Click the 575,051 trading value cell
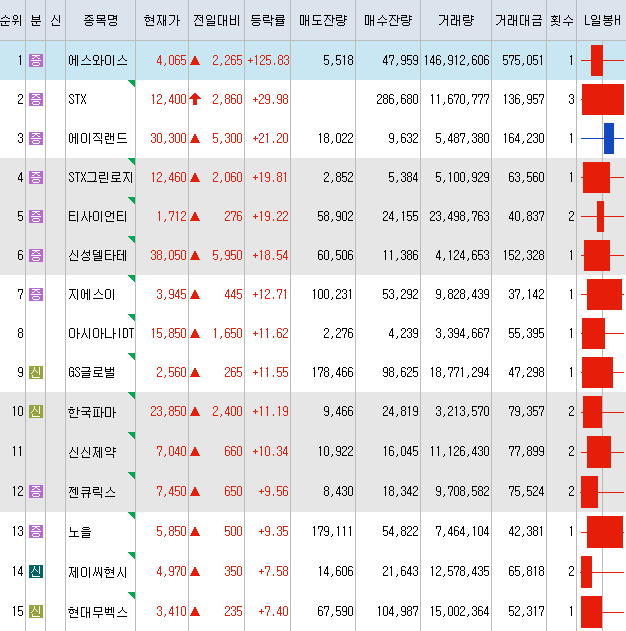Screen dimensions: 626x631 pos(523,60)
